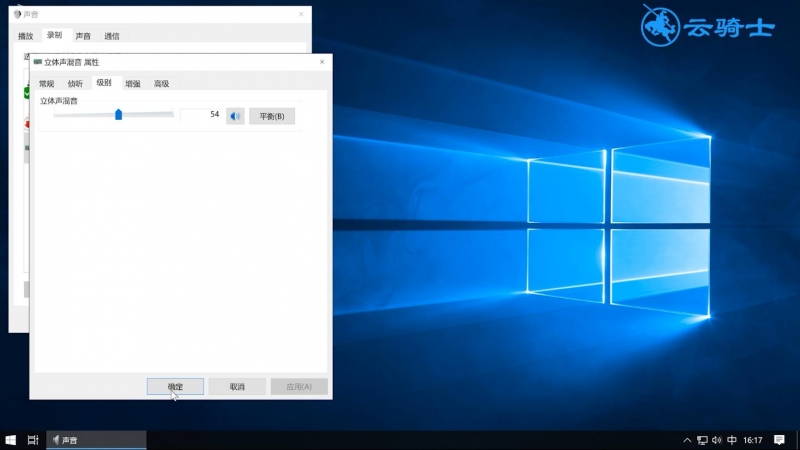Screen dimensions: 800x450
Task: Open the Action Center notification icon
Action: [x=779, y=440]
